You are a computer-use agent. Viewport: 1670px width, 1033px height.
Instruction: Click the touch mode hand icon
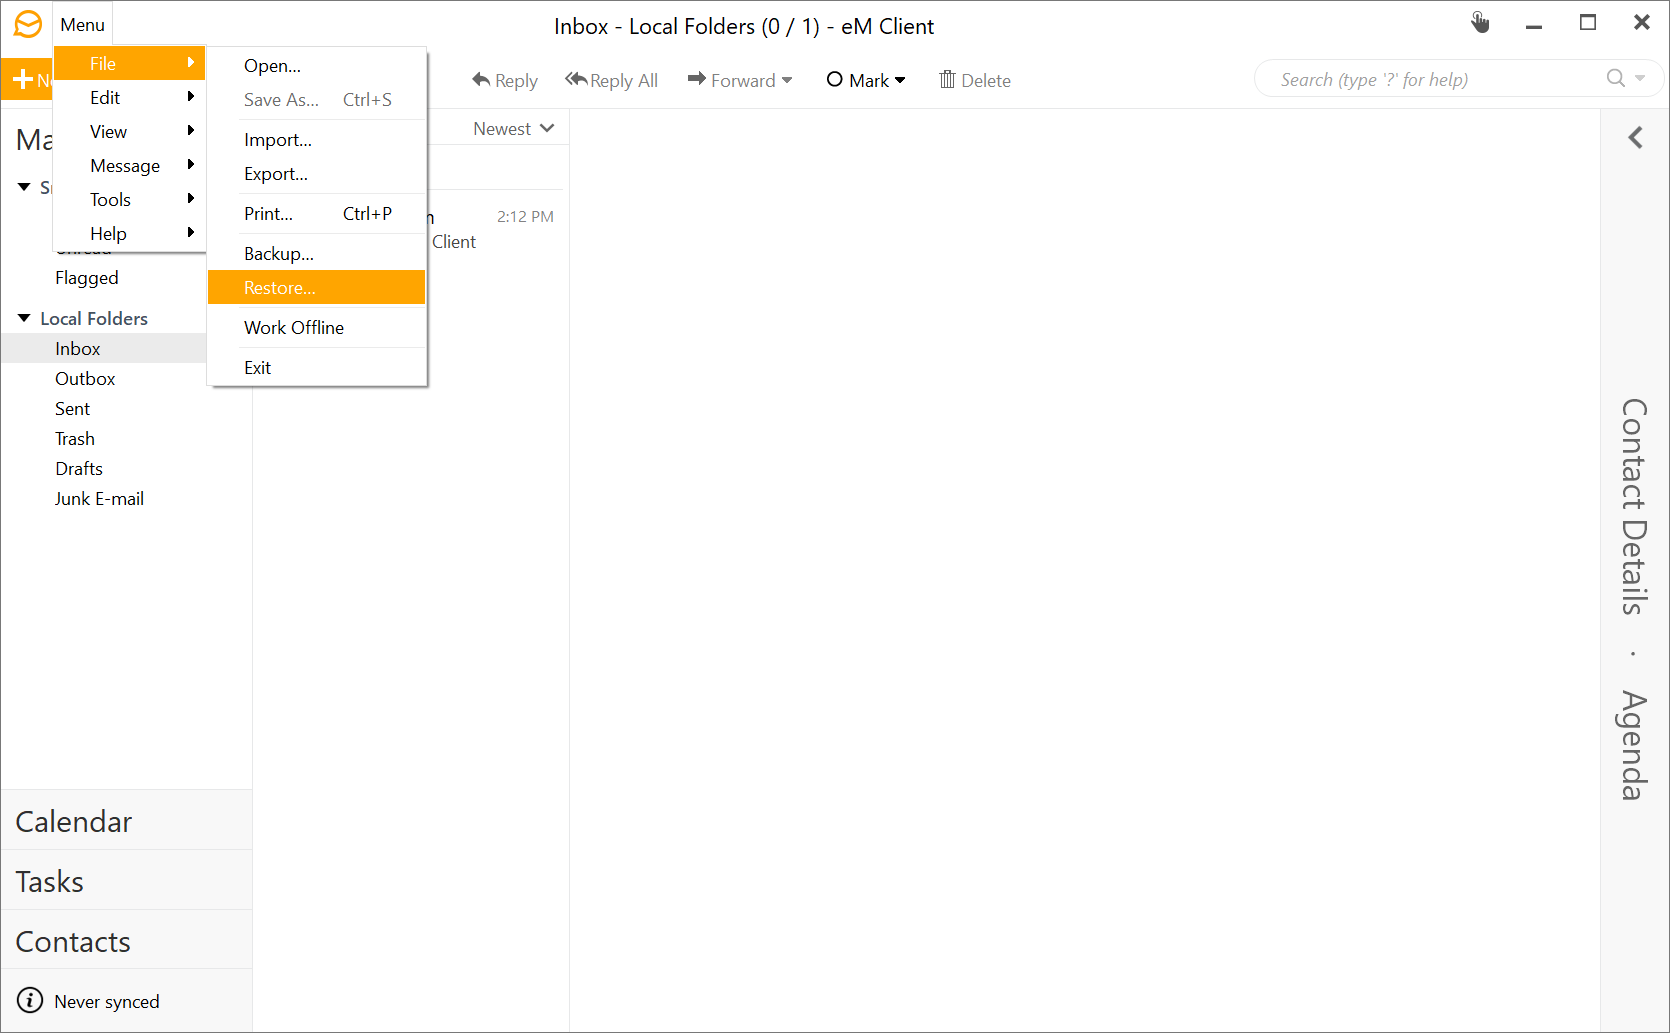(x=1480, y=22)
